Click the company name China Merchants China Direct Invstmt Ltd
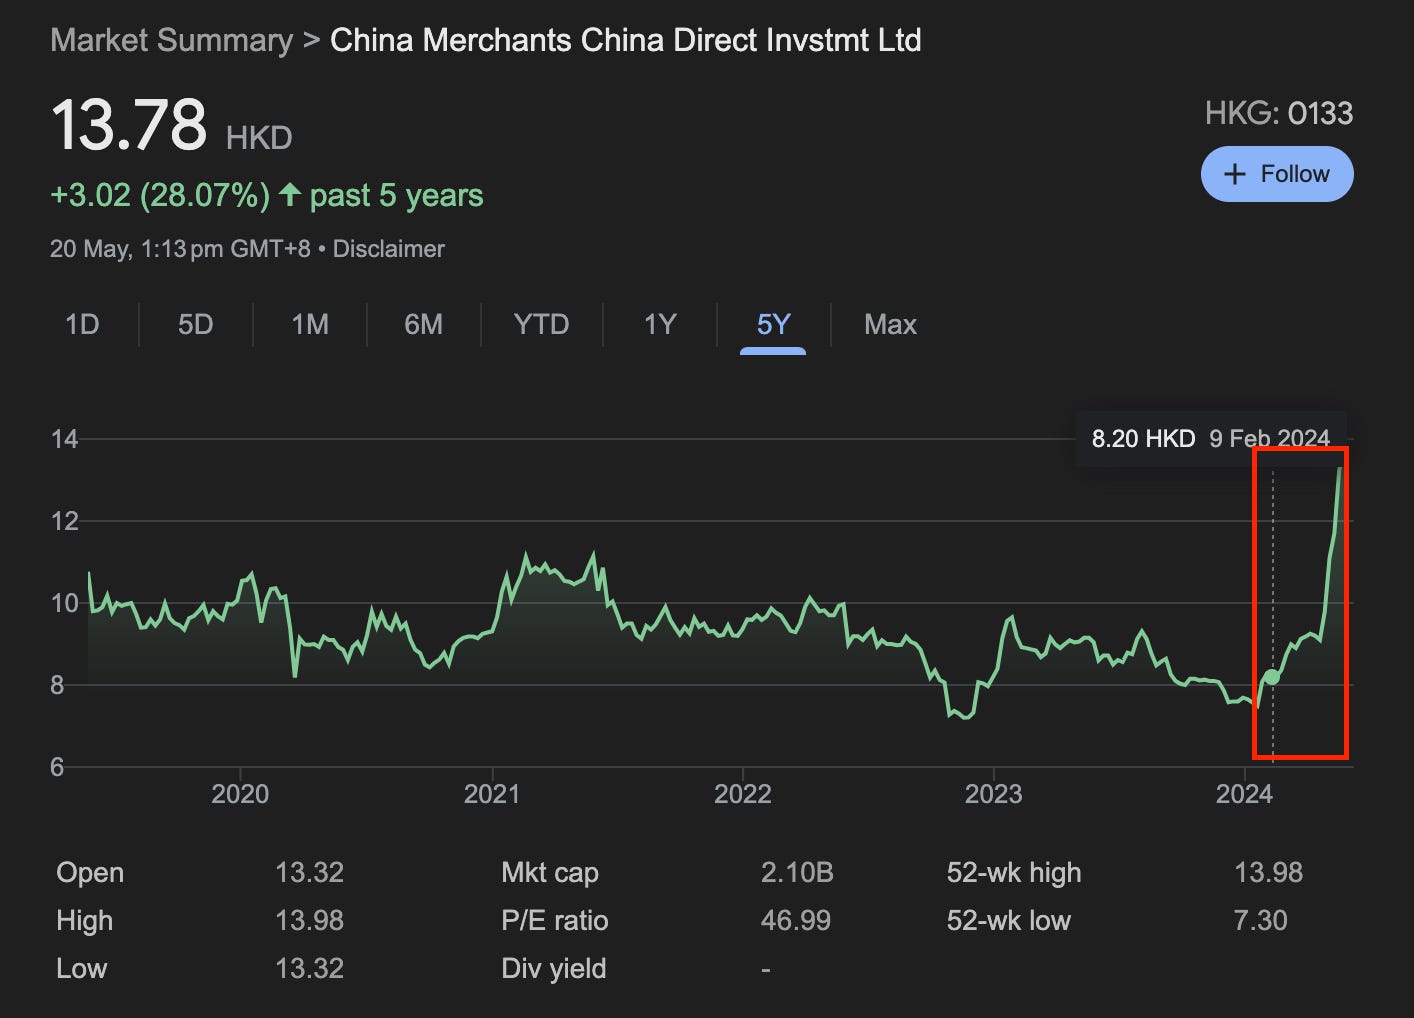1414x1018 pixels. 626,40
